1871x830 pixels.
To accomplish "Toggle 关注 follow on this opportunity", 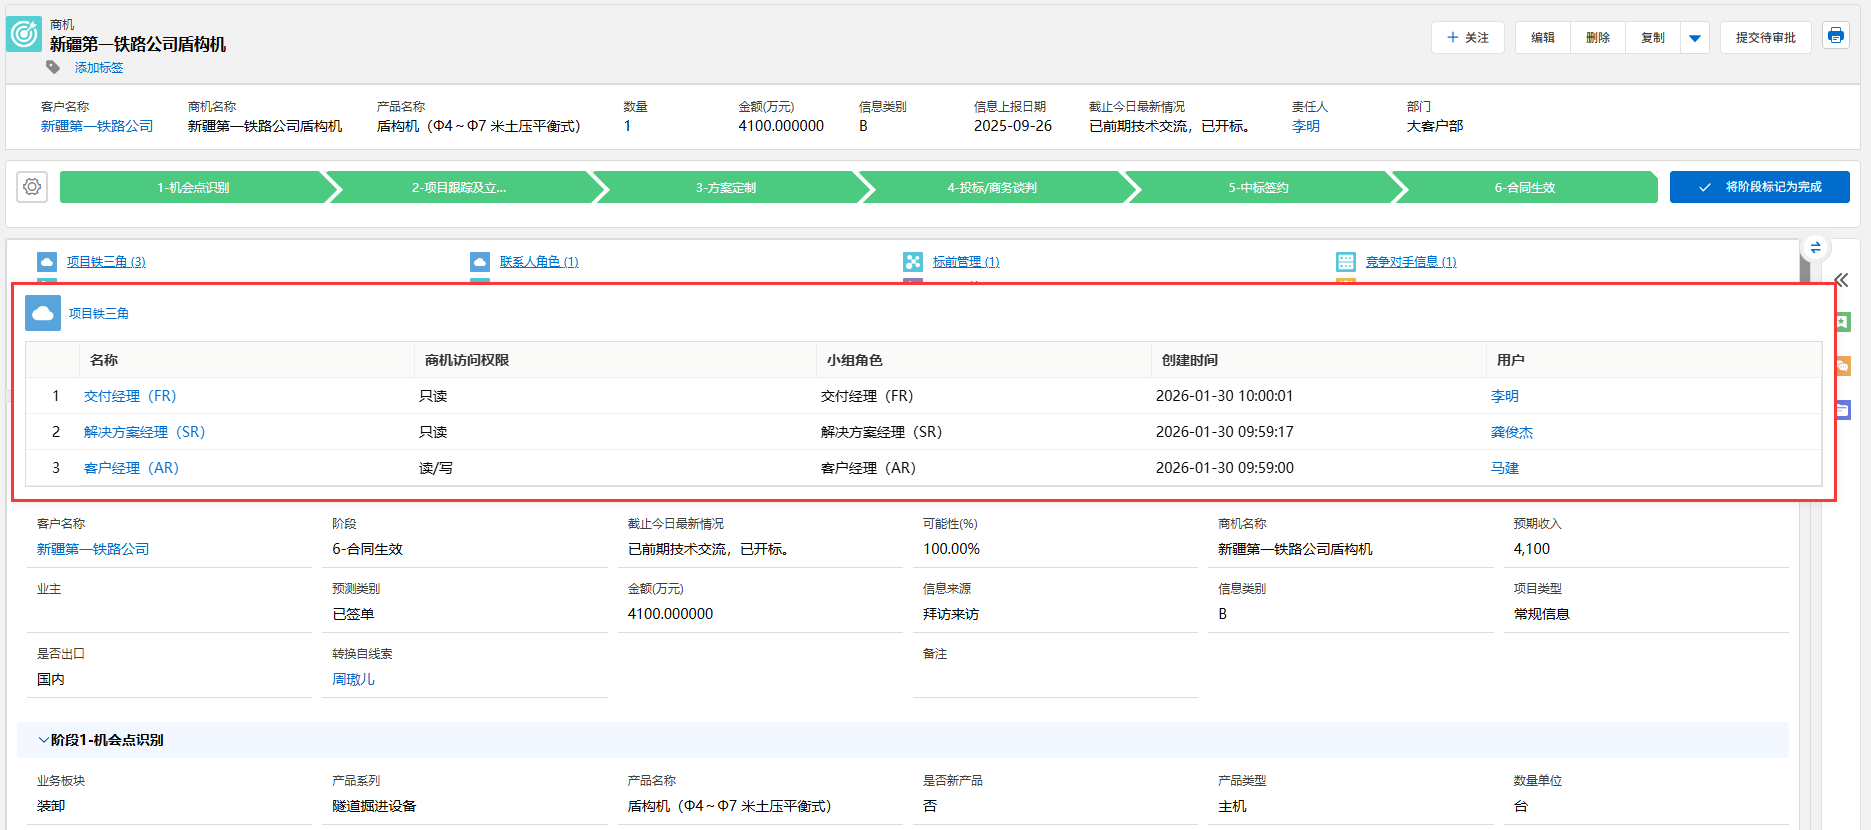I will [1467, 38].
